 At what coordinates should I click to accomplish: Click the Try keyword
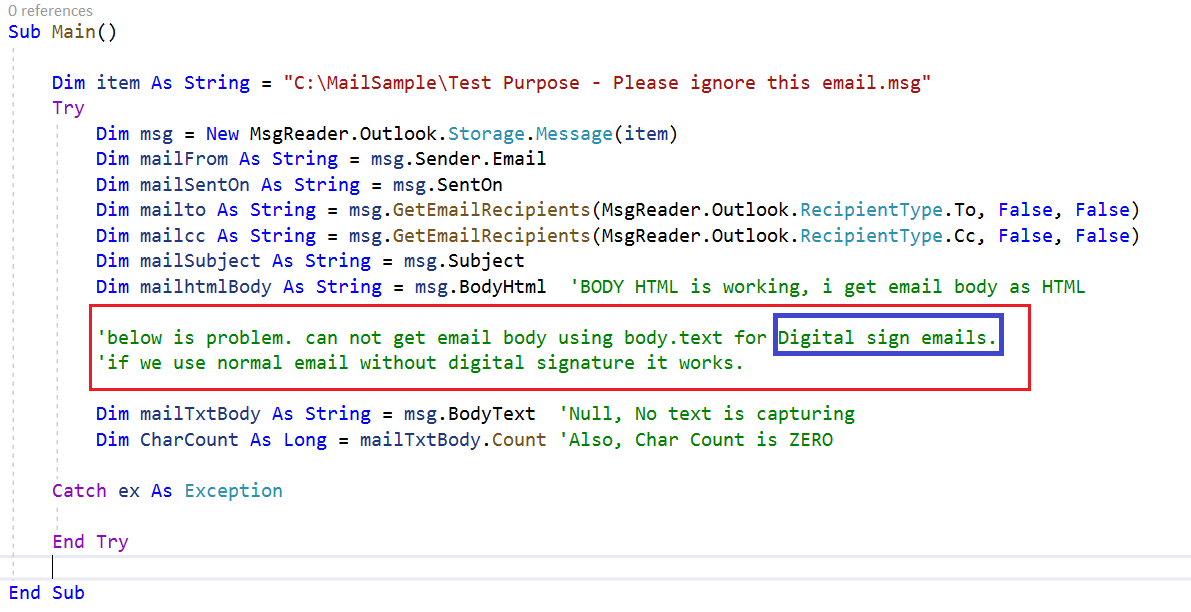coord(67,107)
